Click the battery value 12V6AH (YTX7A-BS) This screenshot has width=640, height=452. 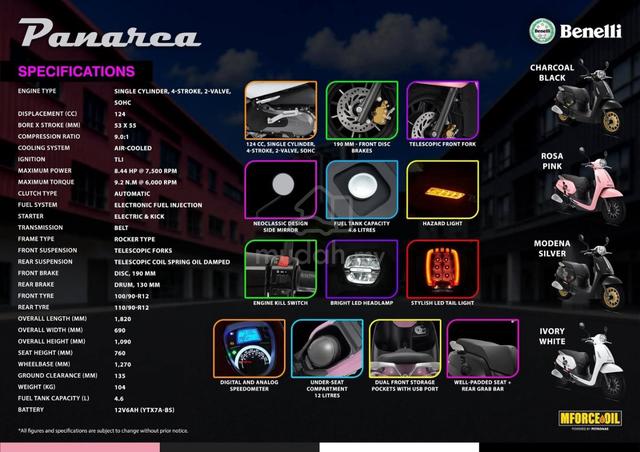(x=144, y=410)
